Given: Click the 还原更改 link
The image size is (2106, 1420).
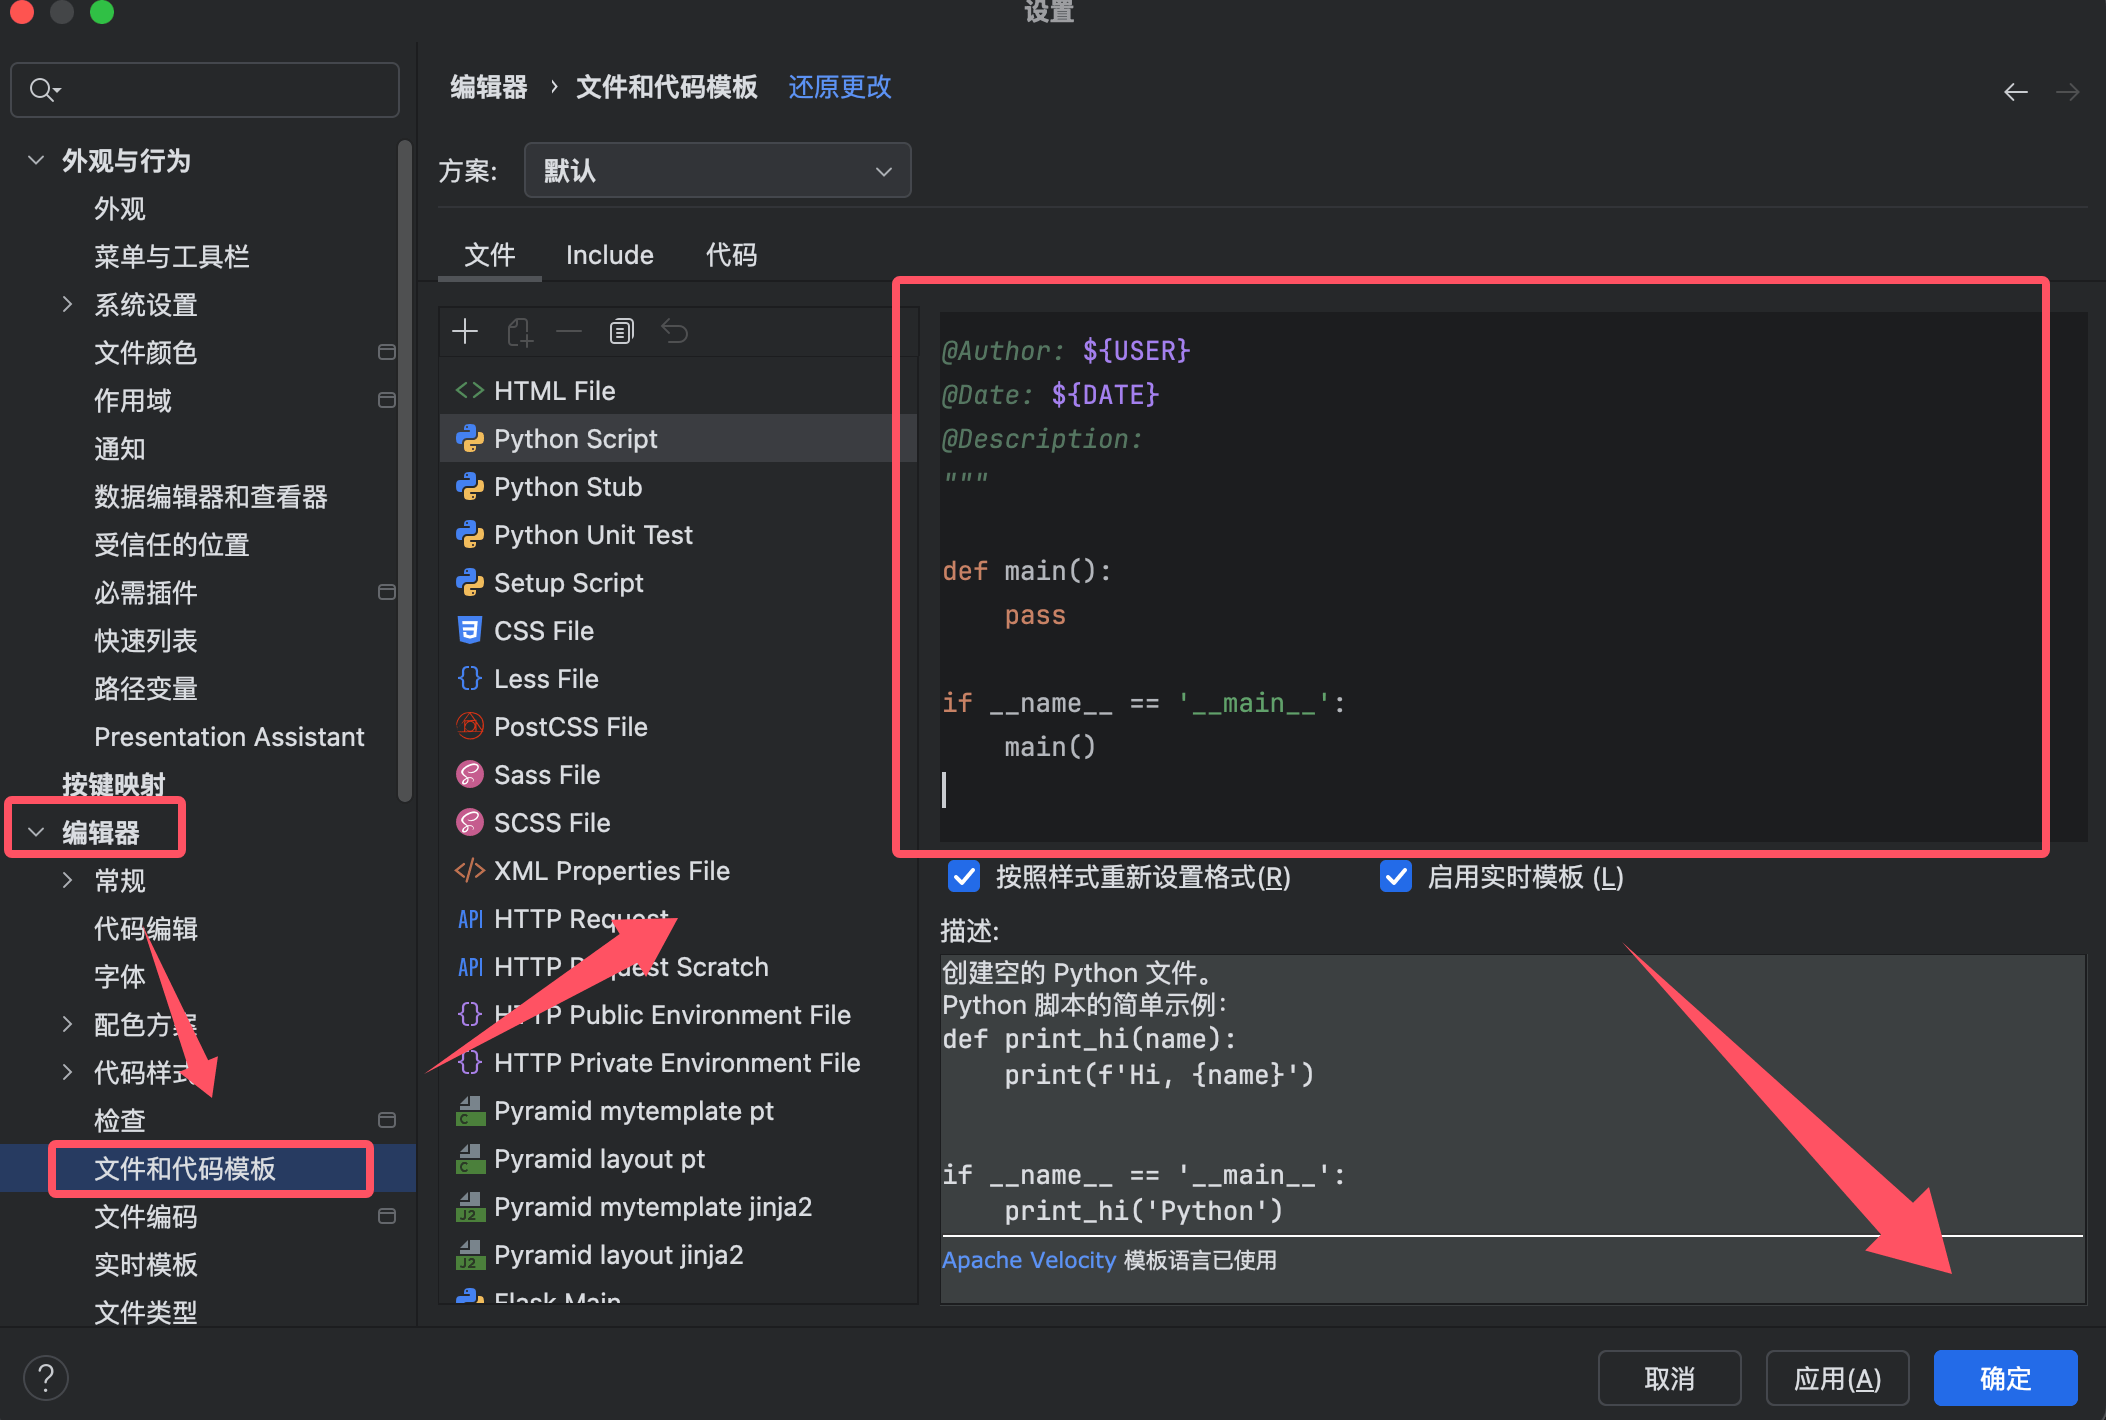Looking at the screenshot, I should tap(839, 87).
